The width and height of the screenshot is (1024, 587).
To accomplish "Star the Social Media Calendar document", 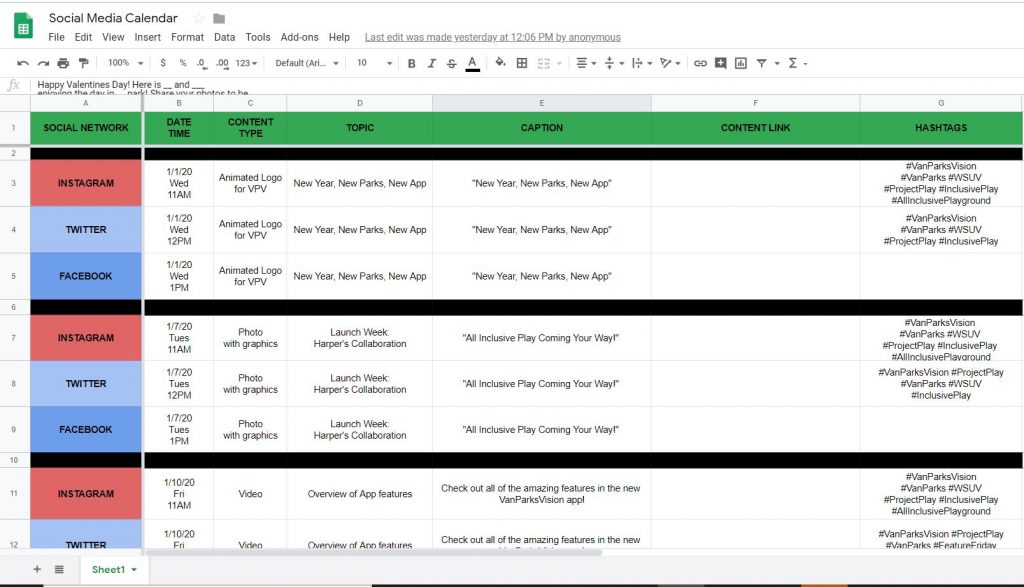I will click(198, 18).
